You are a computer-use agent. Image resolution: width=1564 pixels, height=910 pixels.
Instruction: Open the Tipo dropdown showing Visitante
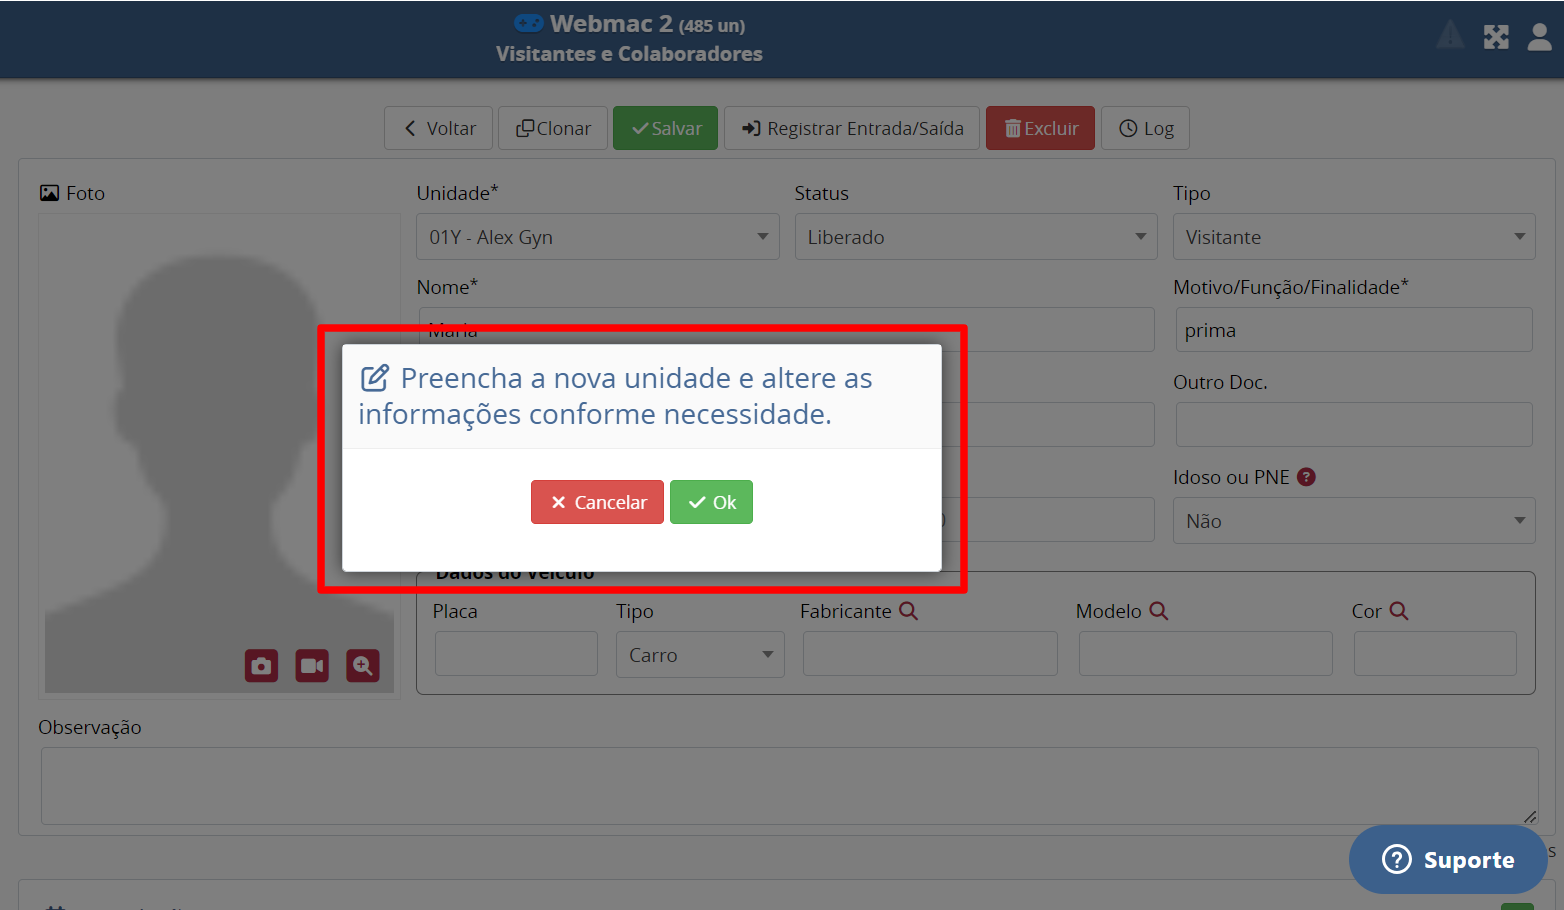pos(1353,237)
